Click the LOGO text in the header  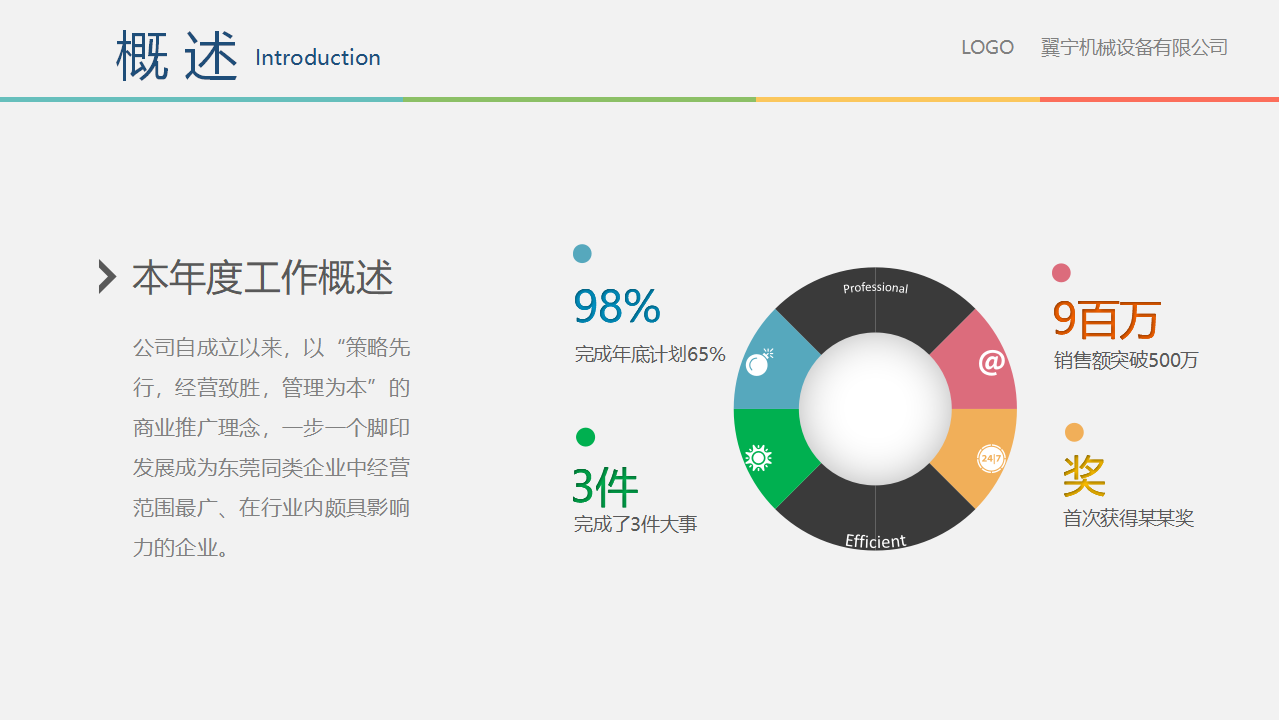point(987,47)
